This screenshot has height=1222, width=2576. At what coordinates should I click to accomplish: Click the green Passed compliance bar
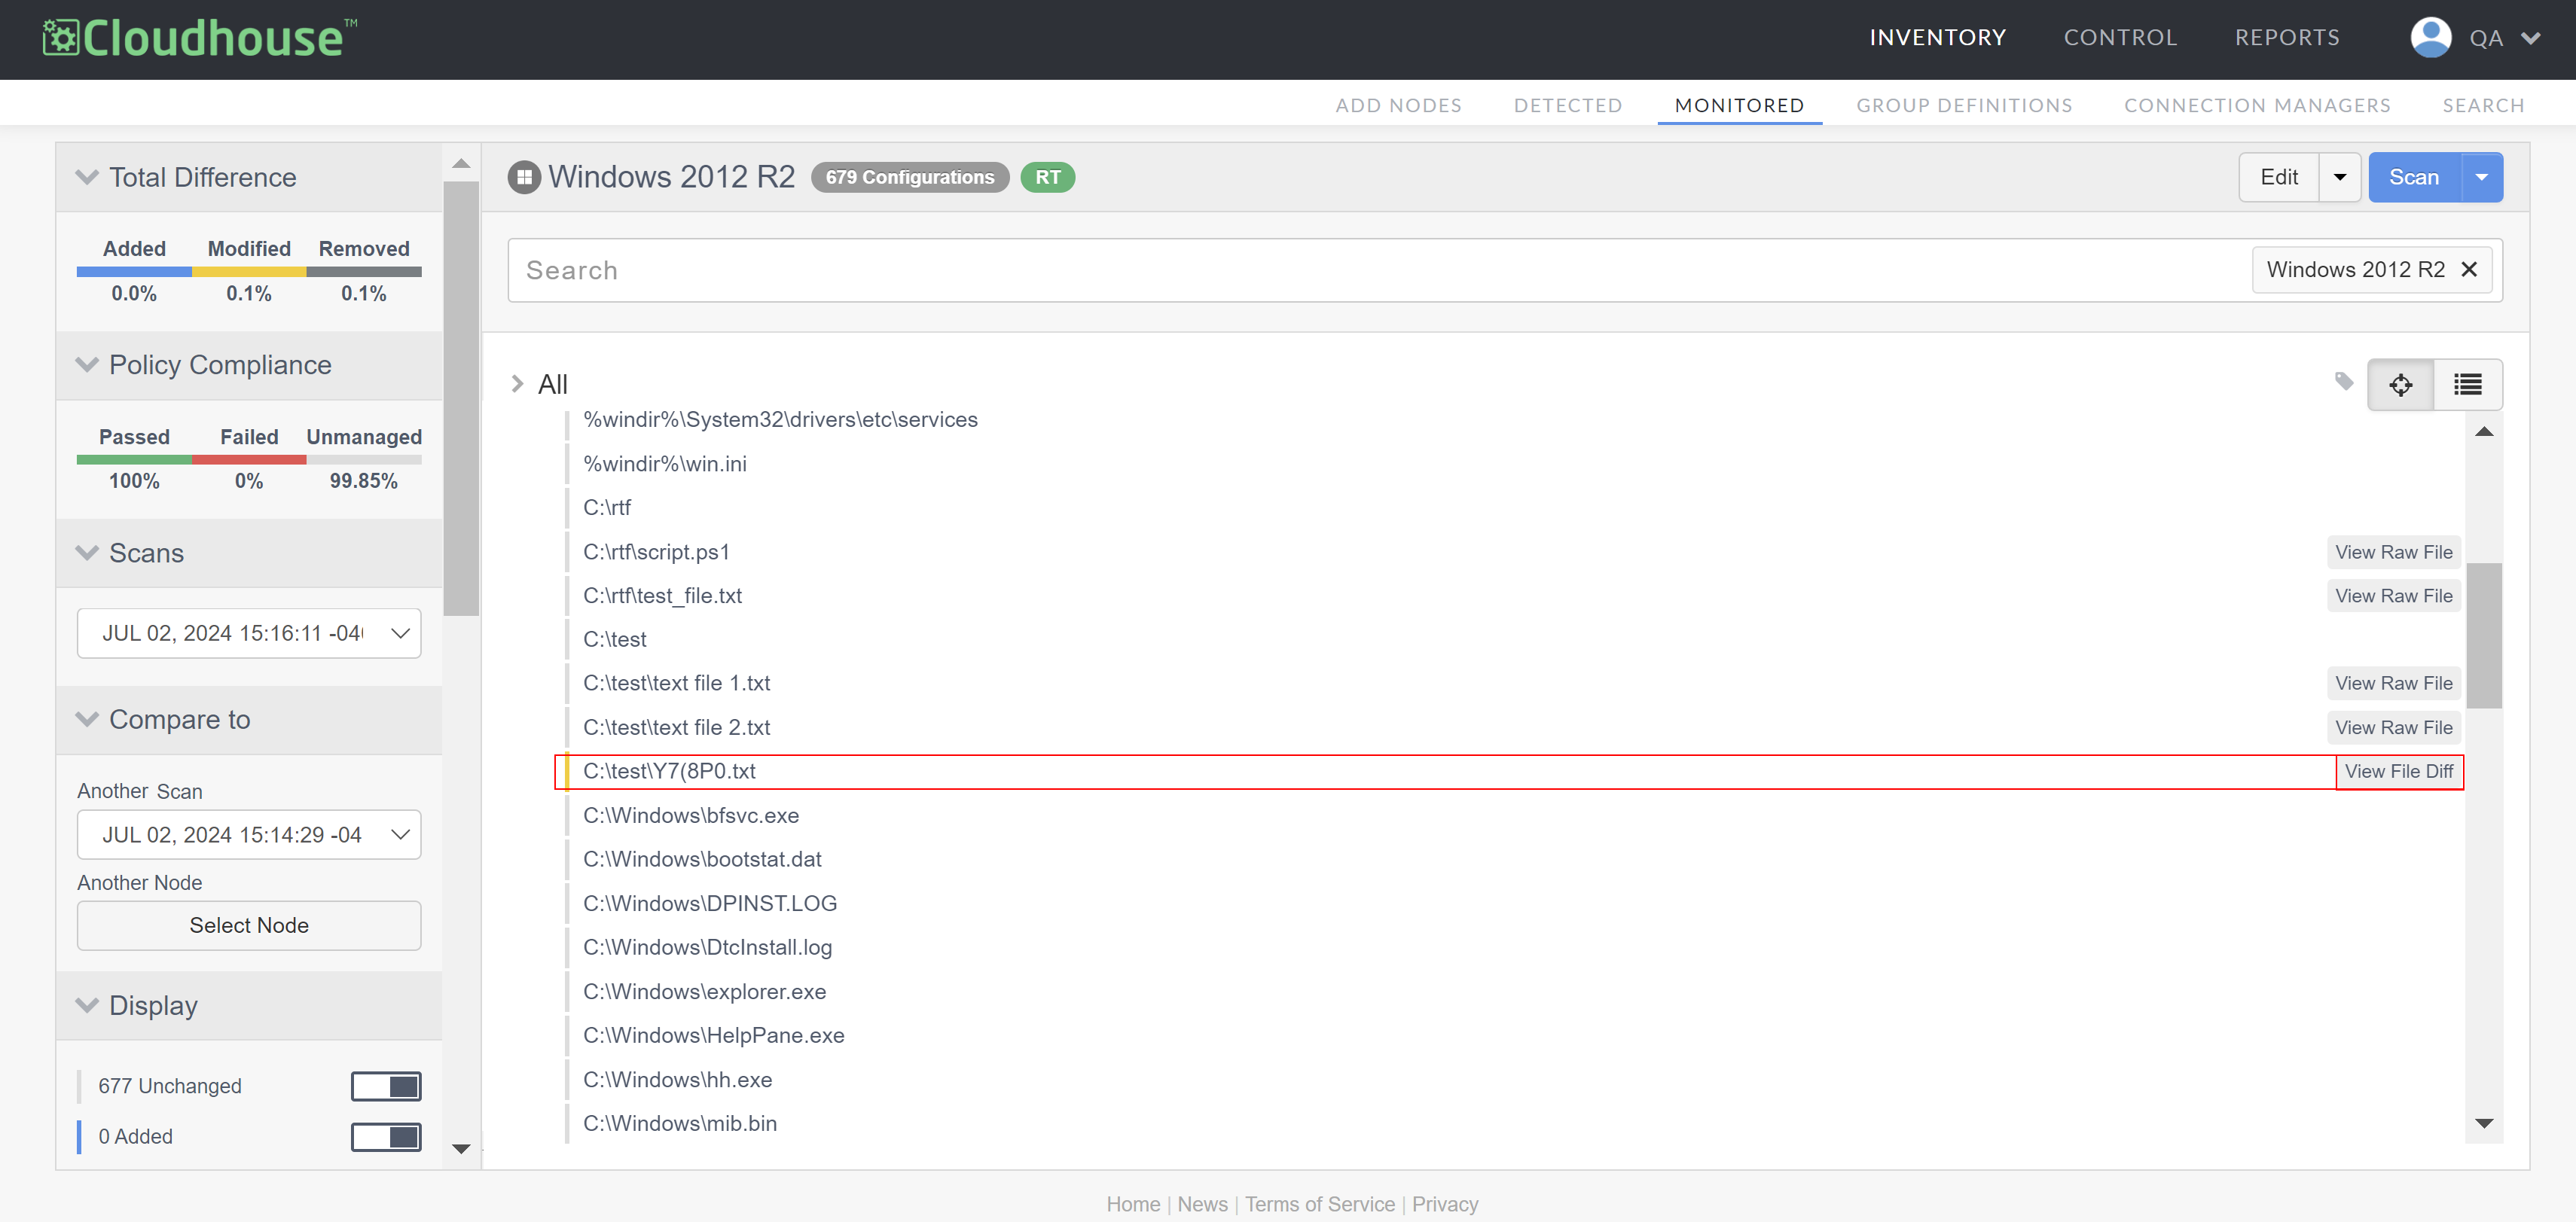134,460
